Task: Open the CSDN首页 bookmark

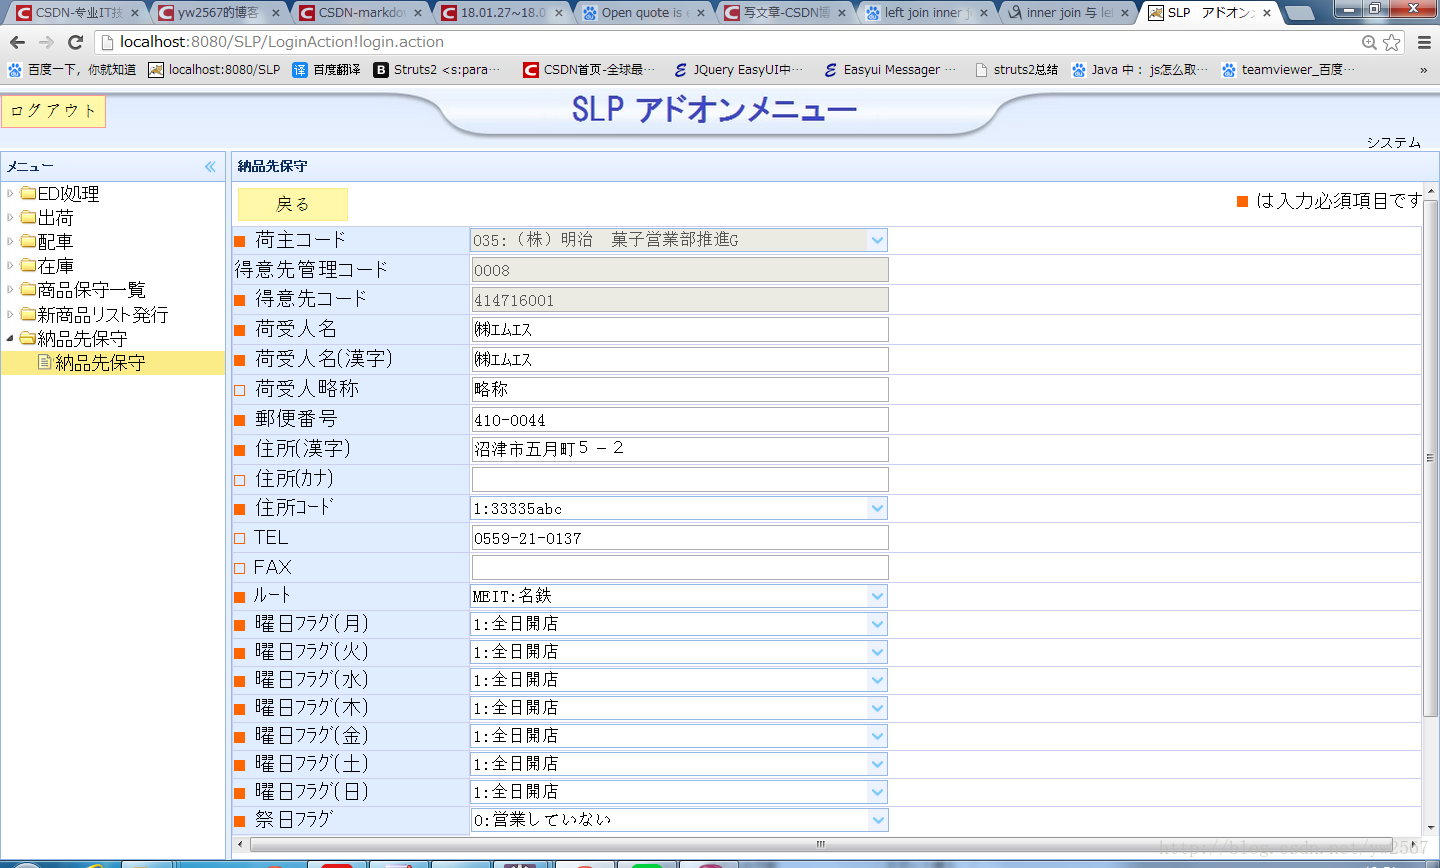Action: [x=589, y=69]
